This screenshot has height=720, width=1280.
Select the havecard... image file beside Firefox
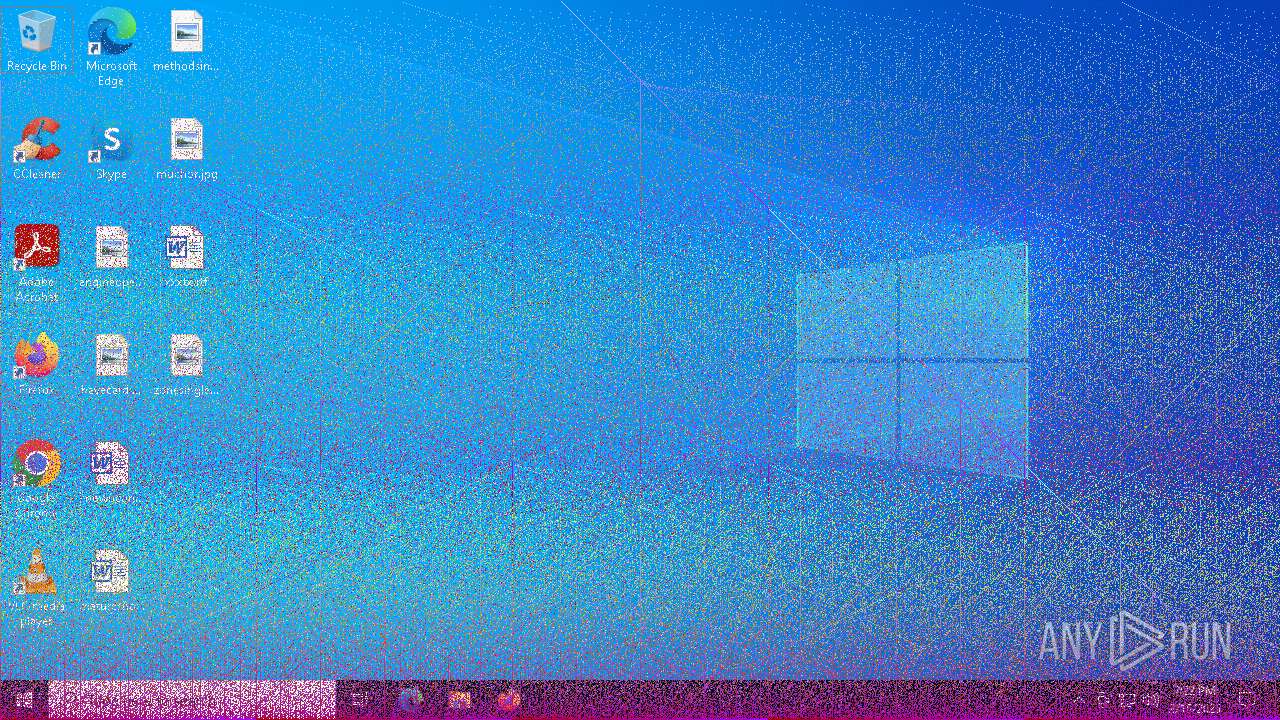(111, 365)
